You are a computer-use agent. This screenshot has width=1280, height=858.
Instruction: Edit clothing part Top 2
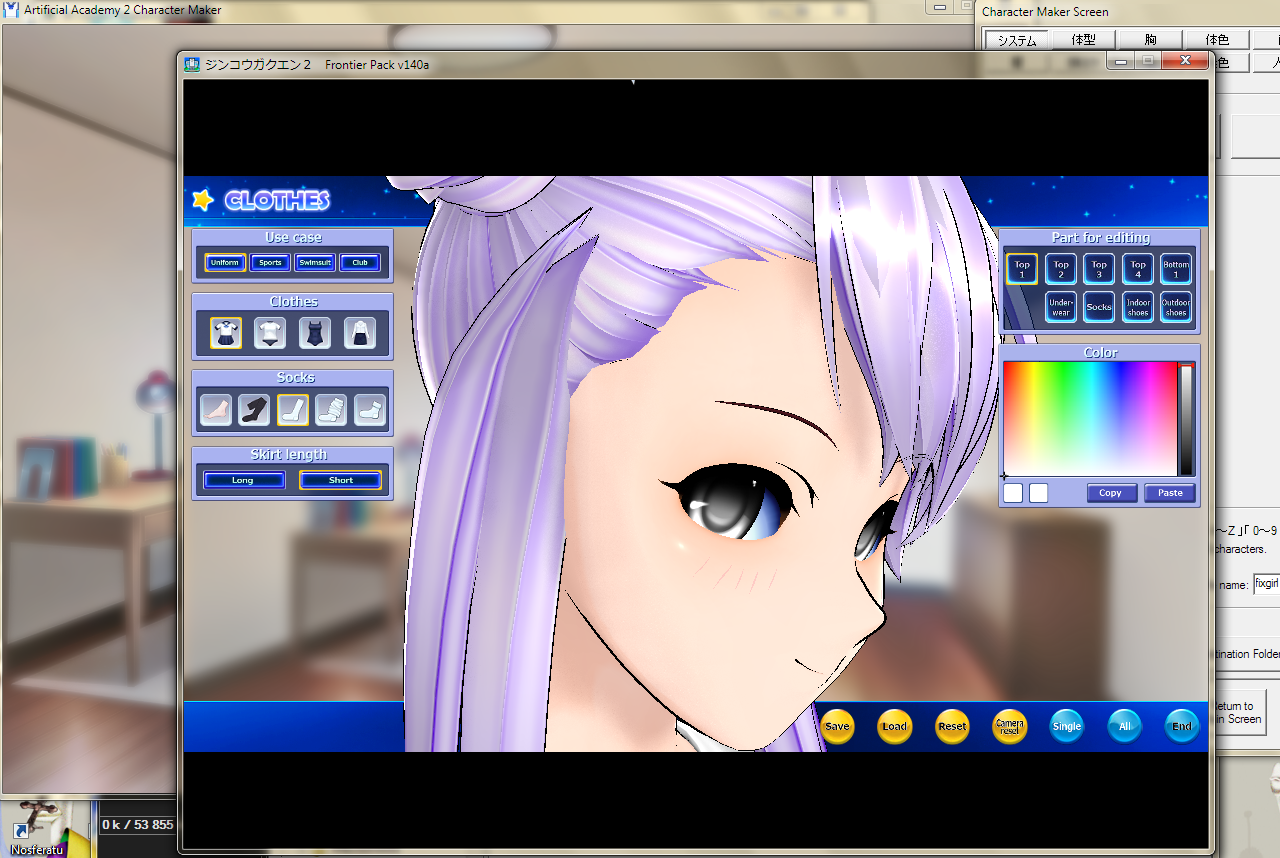point(1061,269)
